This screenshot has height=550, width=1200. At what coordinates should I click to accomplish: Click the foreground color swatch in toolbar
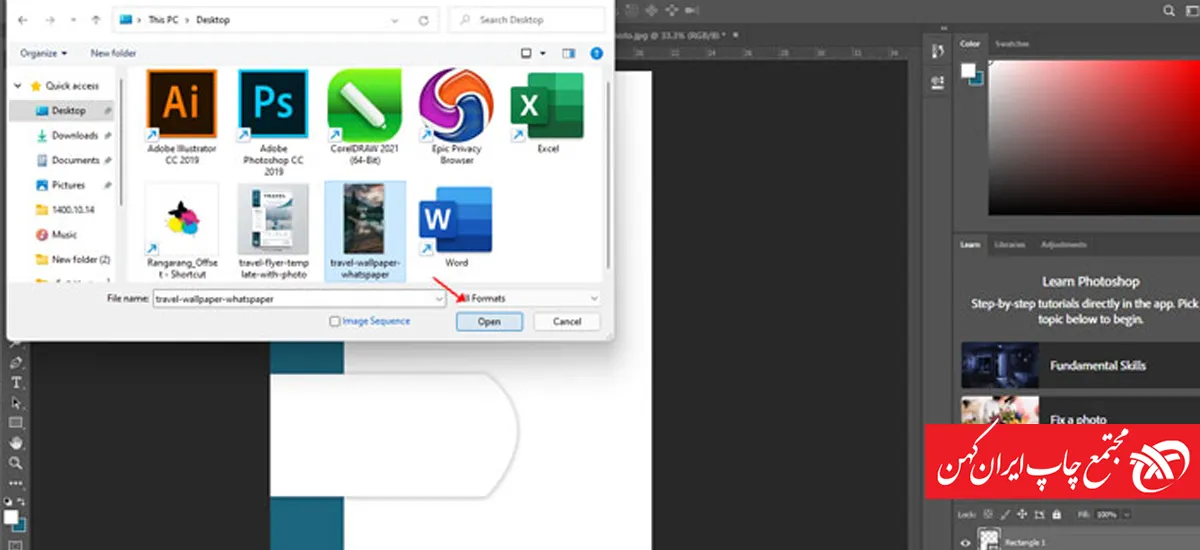11,517
